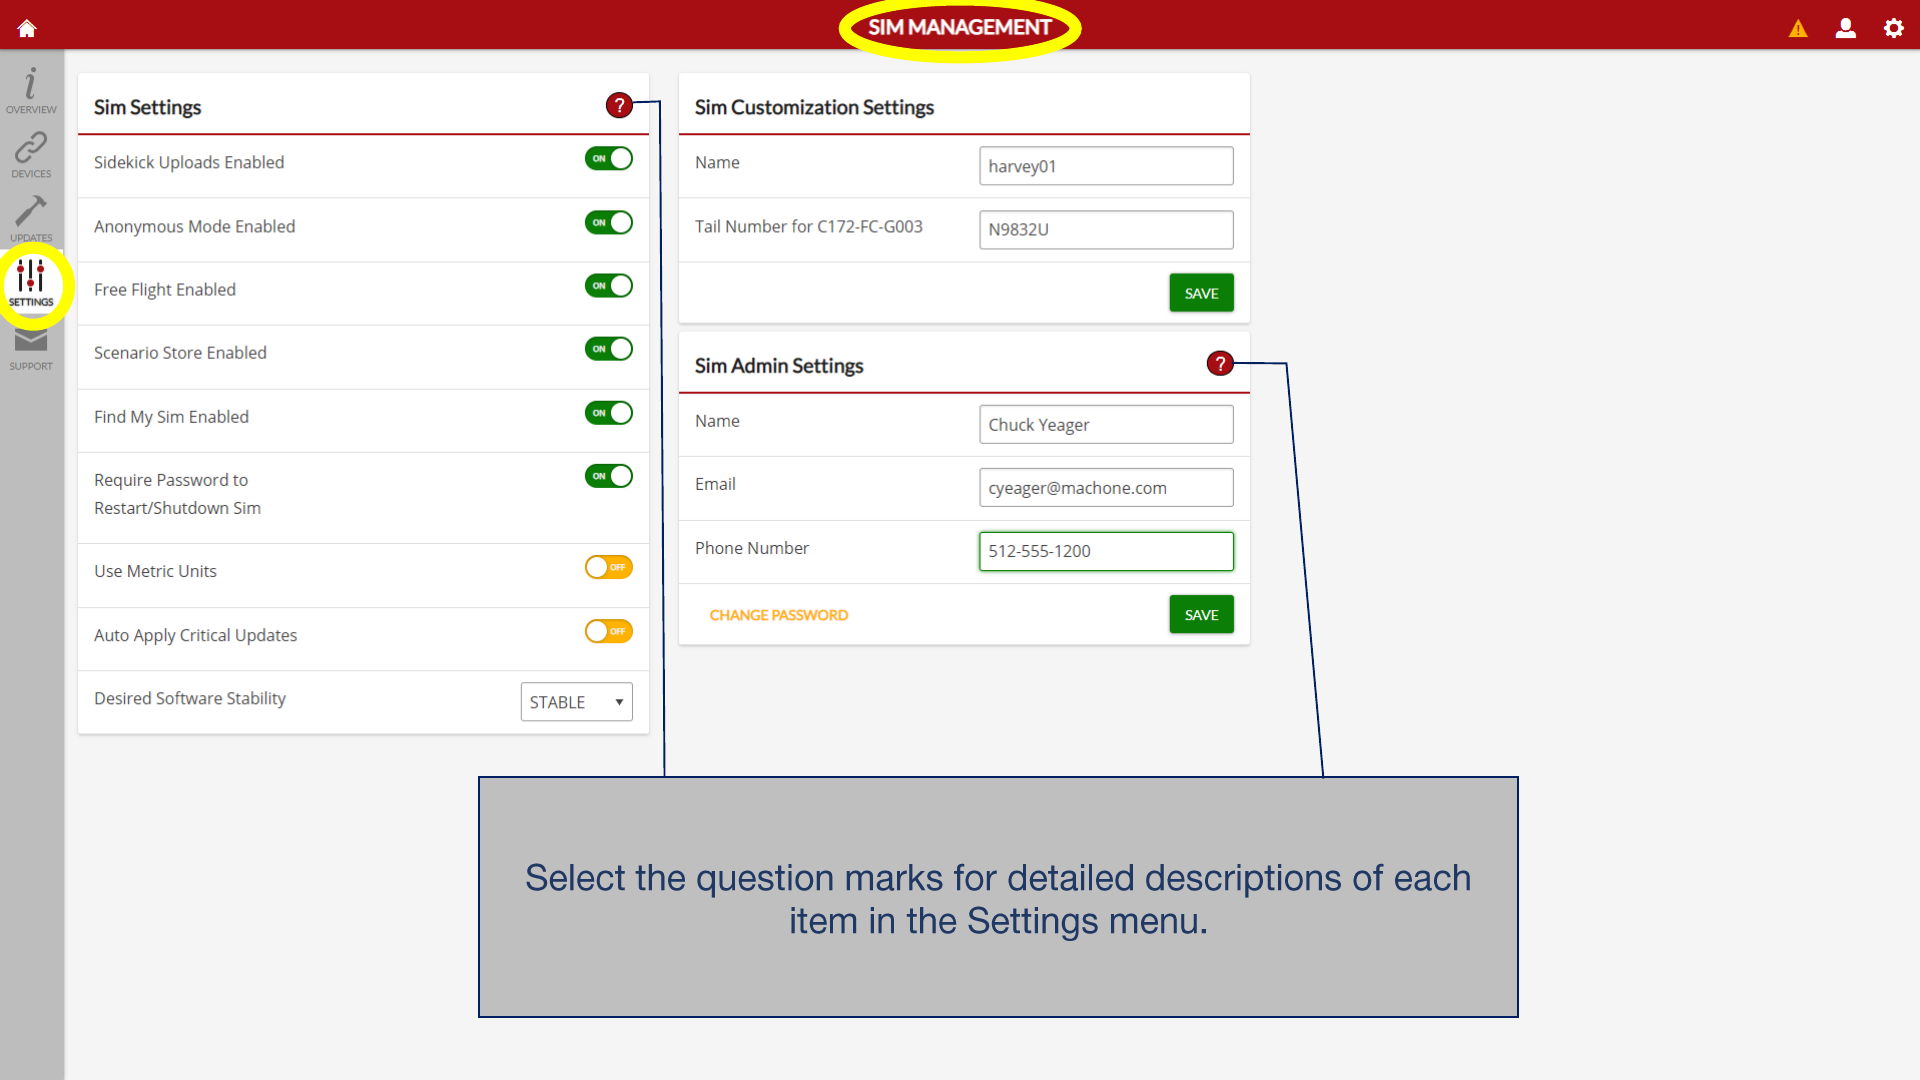
Task: Click the admin Email input field
Action: pos(1106,488)
